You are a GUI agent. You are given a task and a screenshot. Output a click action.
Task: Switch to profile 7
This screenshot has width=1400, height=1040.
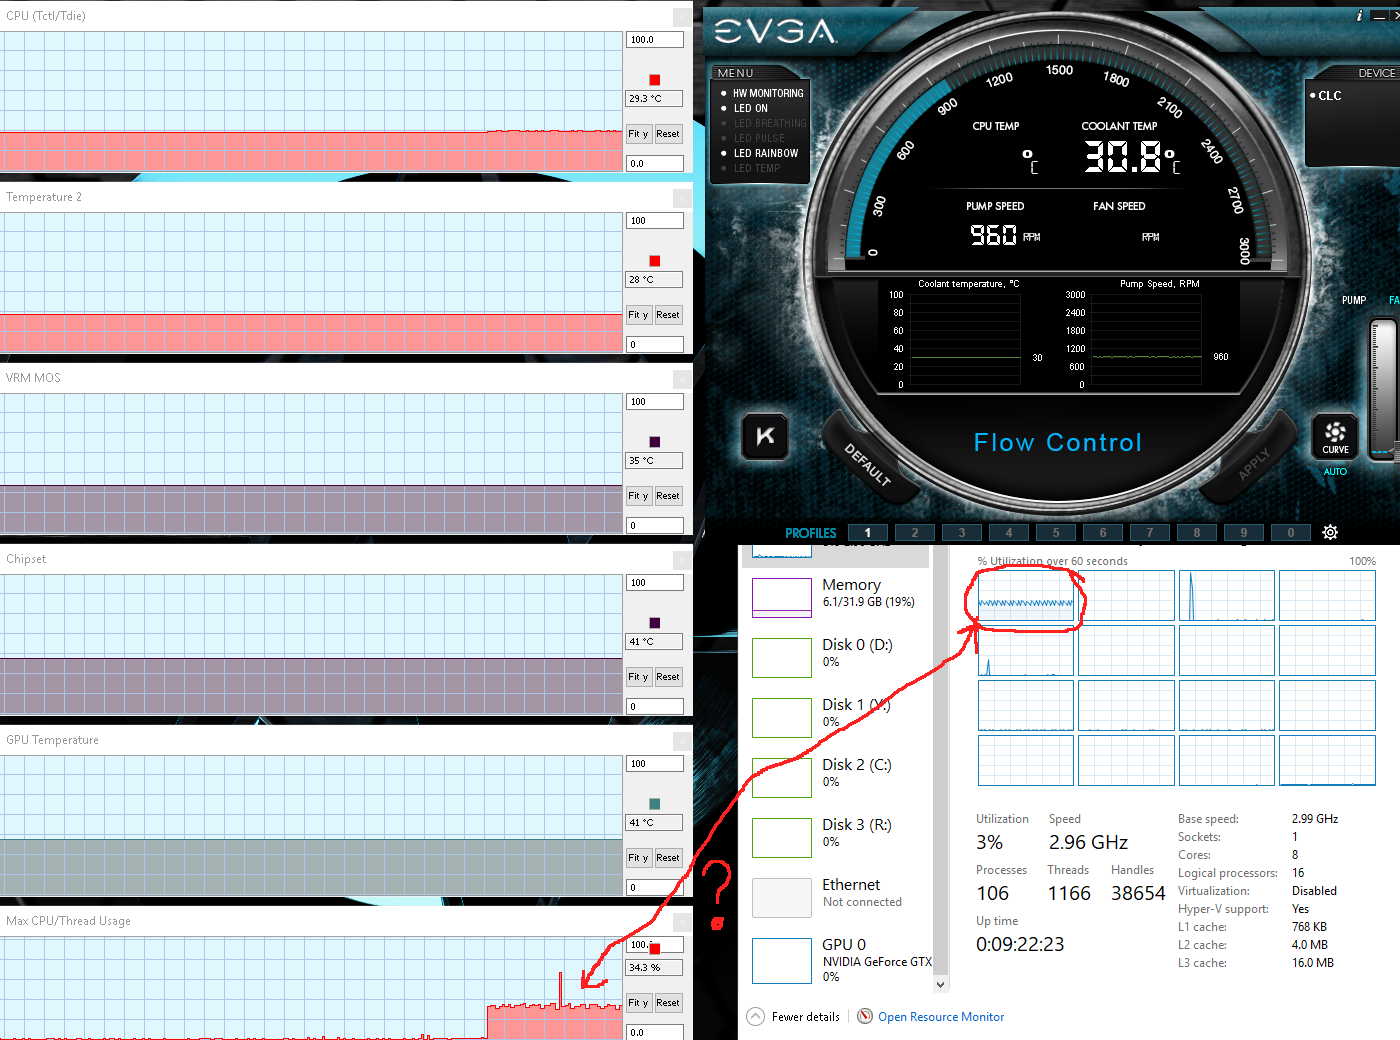(1149, 532)
